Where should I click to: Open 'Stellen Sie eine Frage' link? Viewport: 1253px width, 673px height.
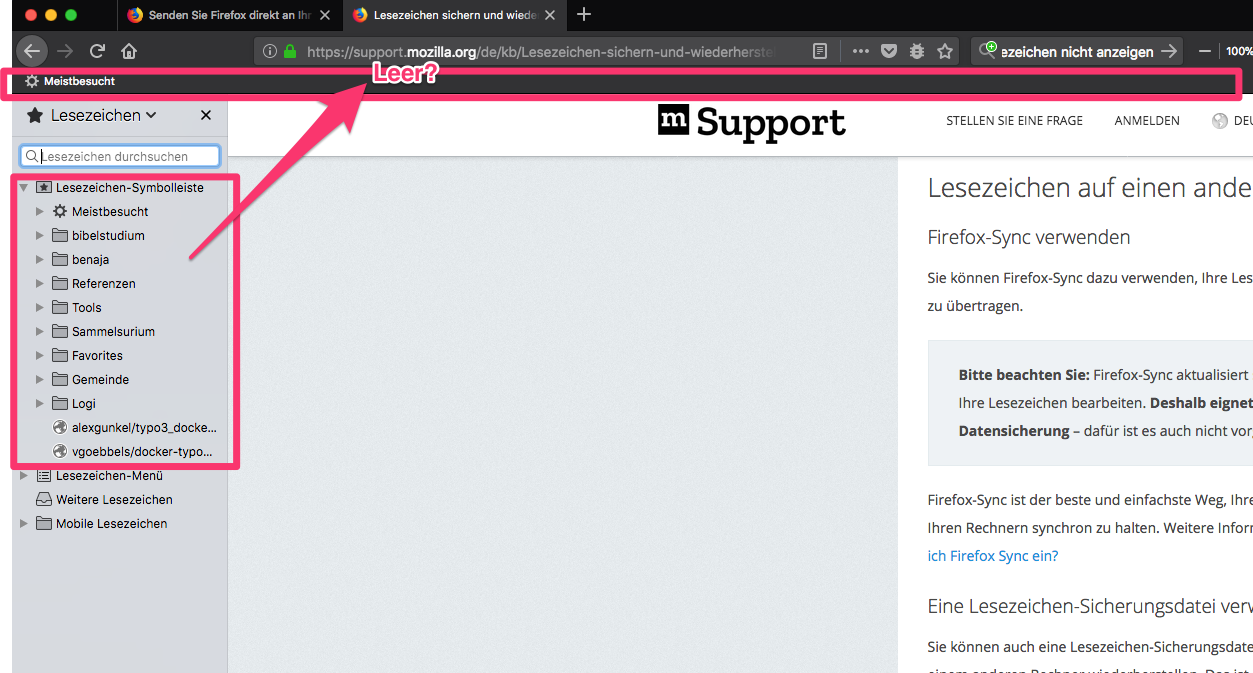(x=1014, y=120)
